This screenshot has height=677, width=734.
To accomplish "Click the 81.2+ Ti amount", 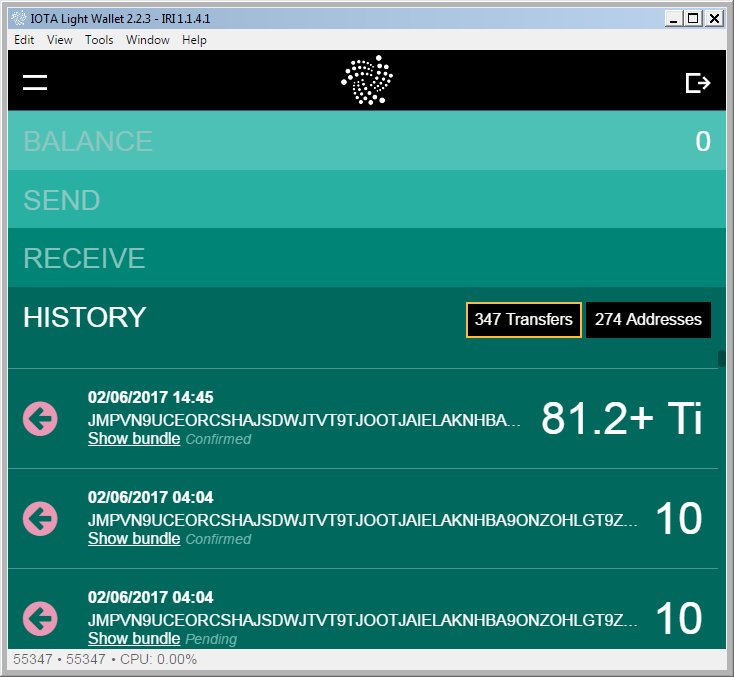I will point(622,418).
